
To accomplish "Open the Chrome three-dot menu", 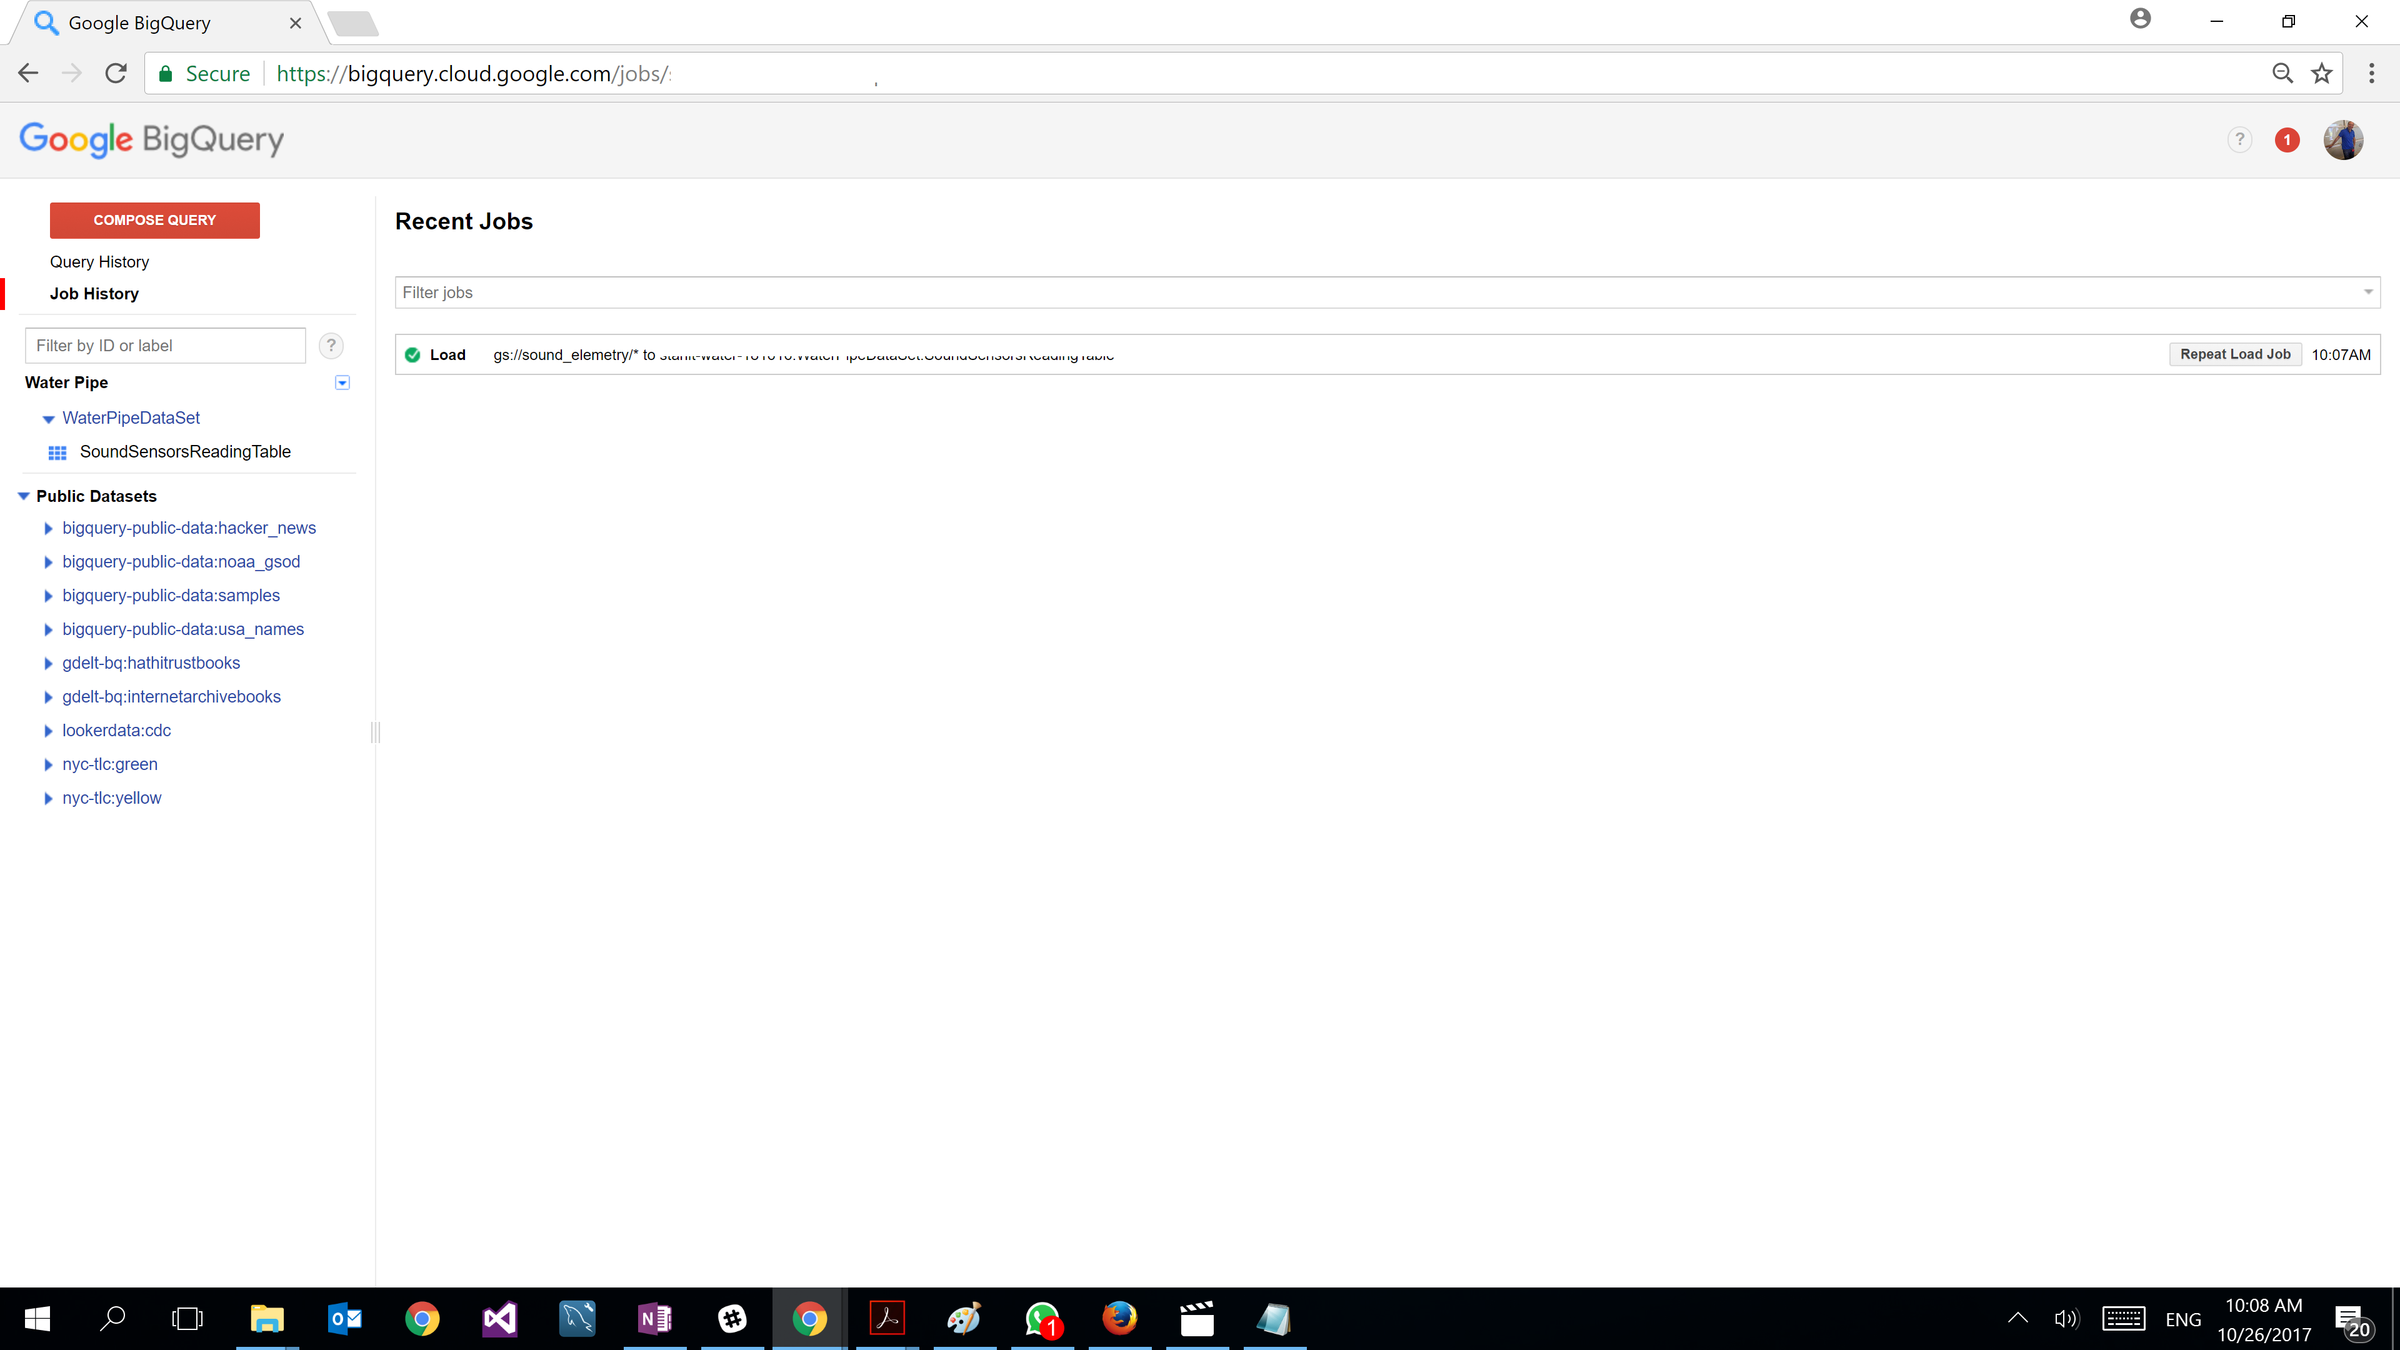I will tap(2371, 73).
